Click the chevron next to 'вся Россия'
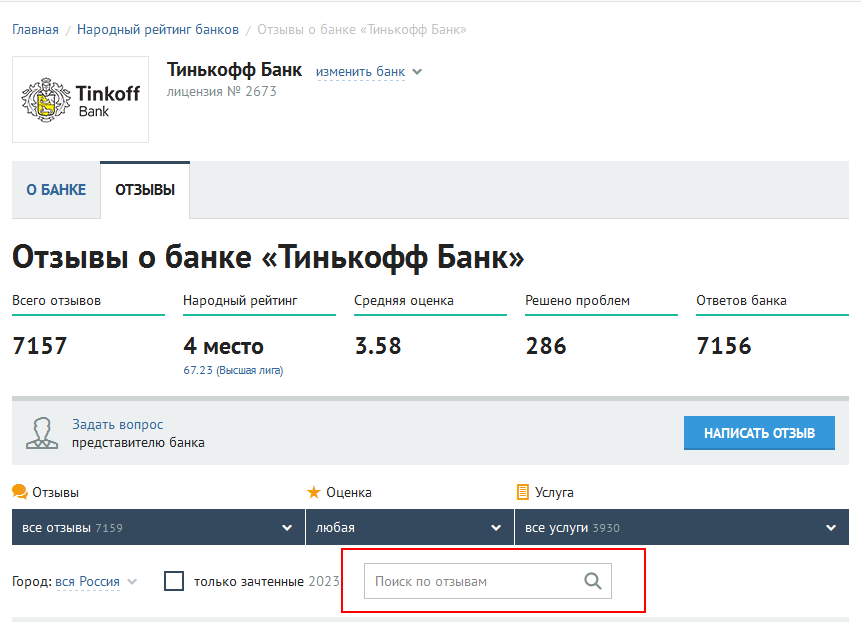This screenshot has height=622, width=861. pos(132,582)
